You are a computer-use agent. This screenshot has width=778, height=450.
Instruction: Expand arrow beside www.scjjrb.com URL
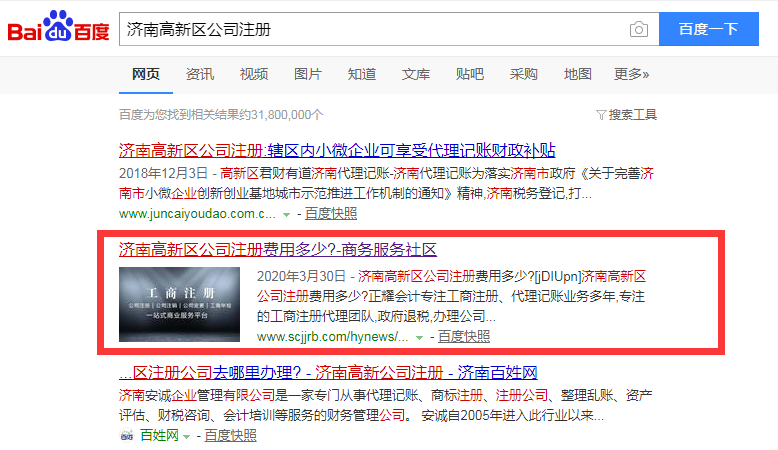419,337
